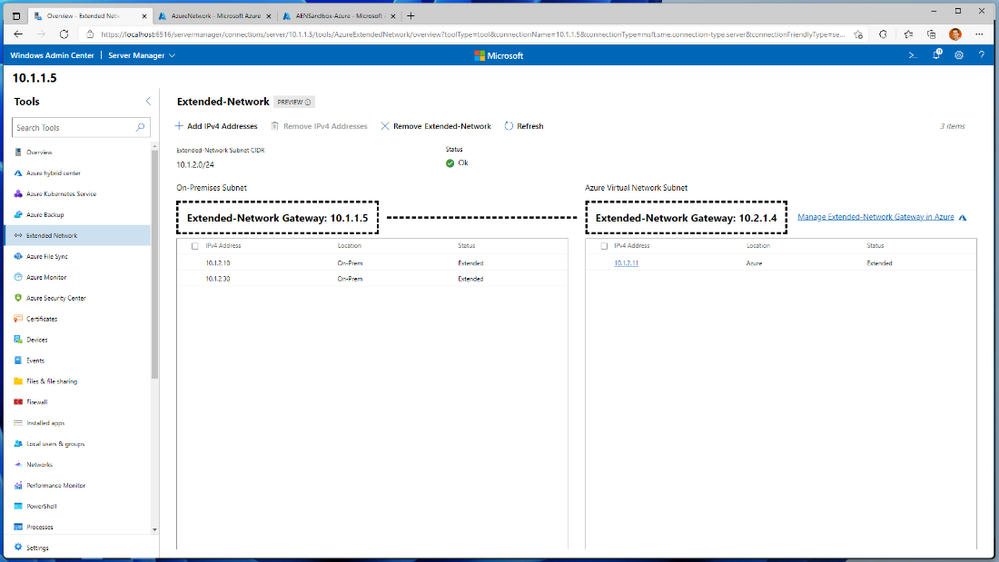Open Azure Kubernetes Service tool
Screen dimensions: 999x562
click(x=61, y=194)
